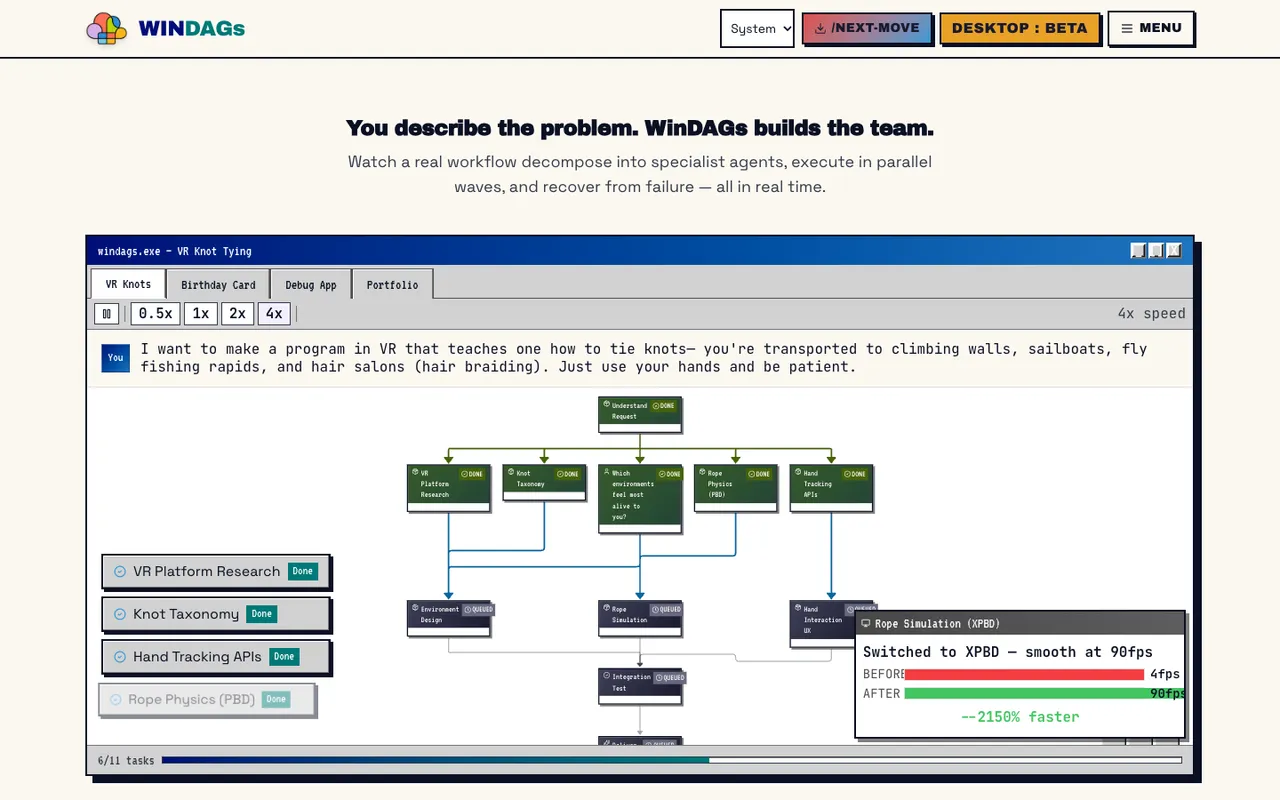Click agent icon on Hand Interaction UX node
This screenshot has height=800, width=1280.
[798, 608]
